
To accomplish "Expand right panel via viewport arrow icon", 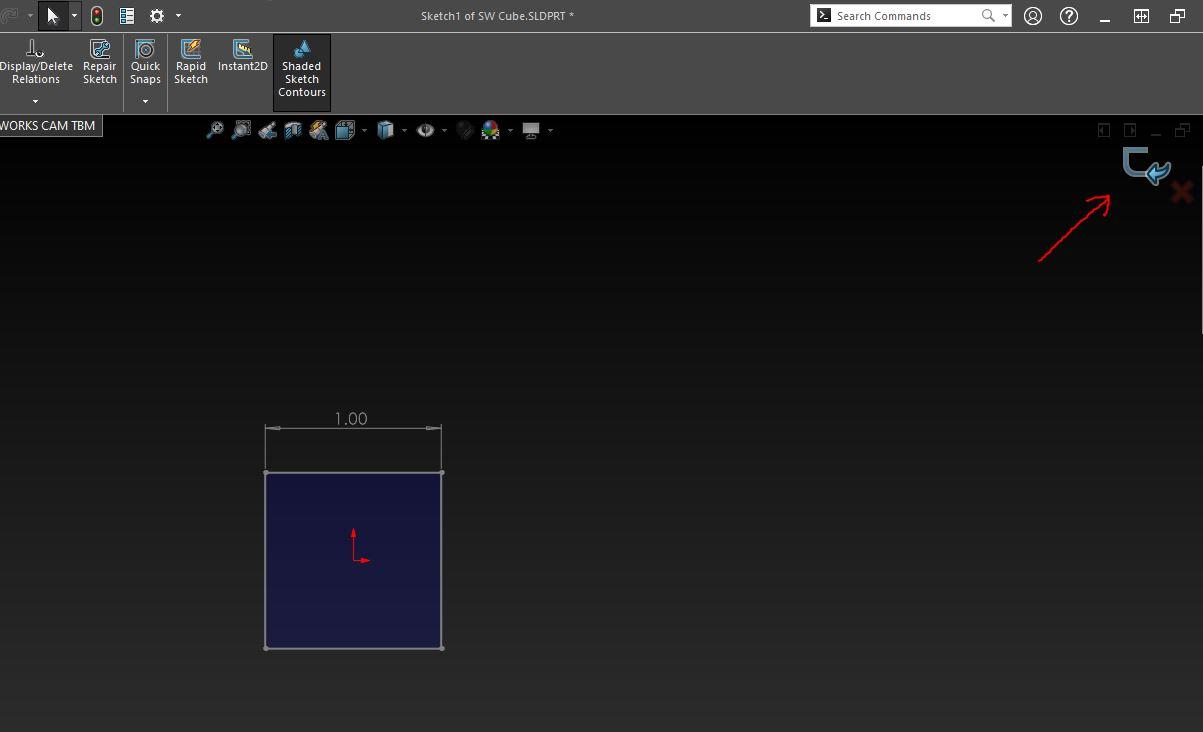I will point(1130,130).
